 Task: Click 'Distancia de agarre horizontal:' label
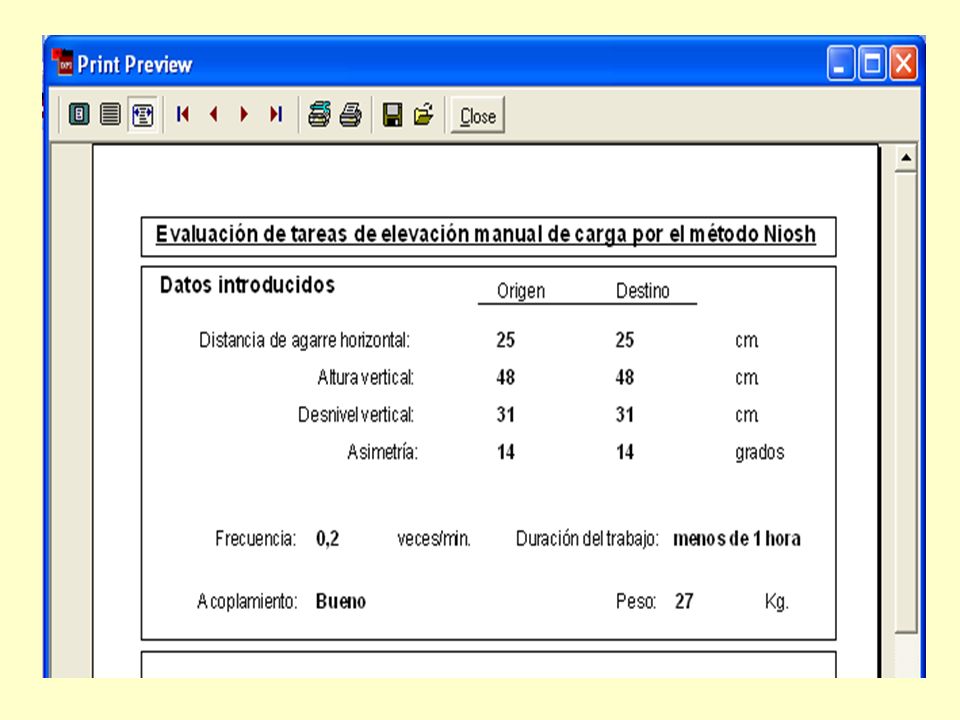pos(304,340)
